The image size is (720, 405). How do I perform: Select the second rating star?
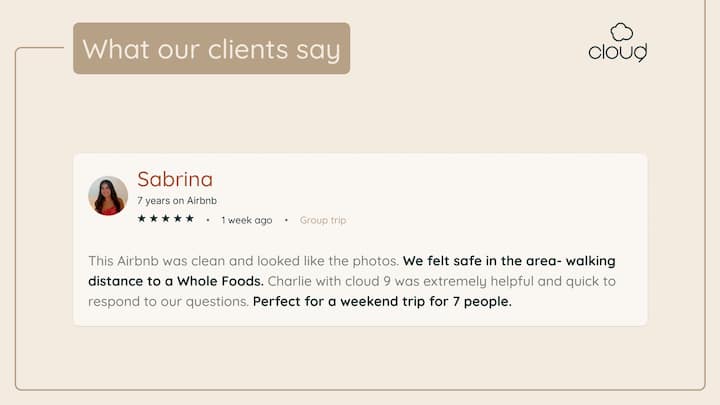coord(154,219)
